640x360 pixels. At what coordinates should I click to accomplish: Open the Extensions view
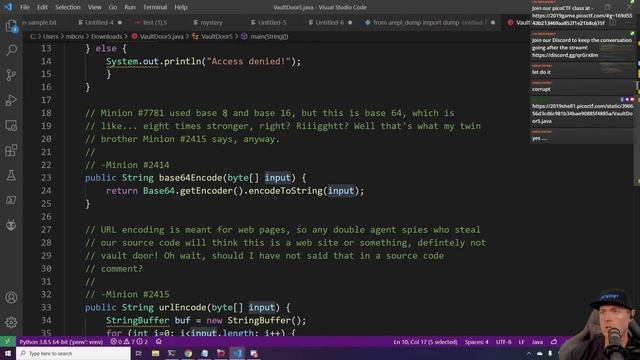11,150
